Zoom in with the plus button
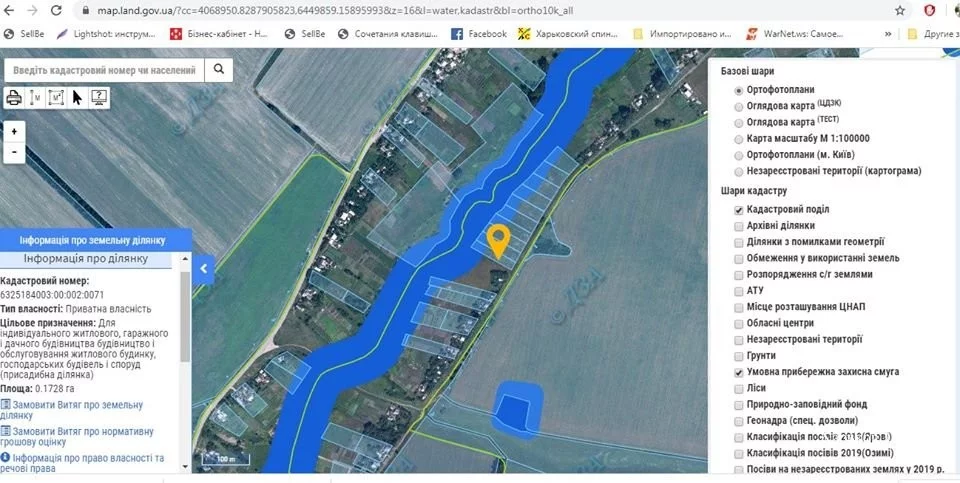The width and height of the screenshot is (960, 483). point(14,132)
